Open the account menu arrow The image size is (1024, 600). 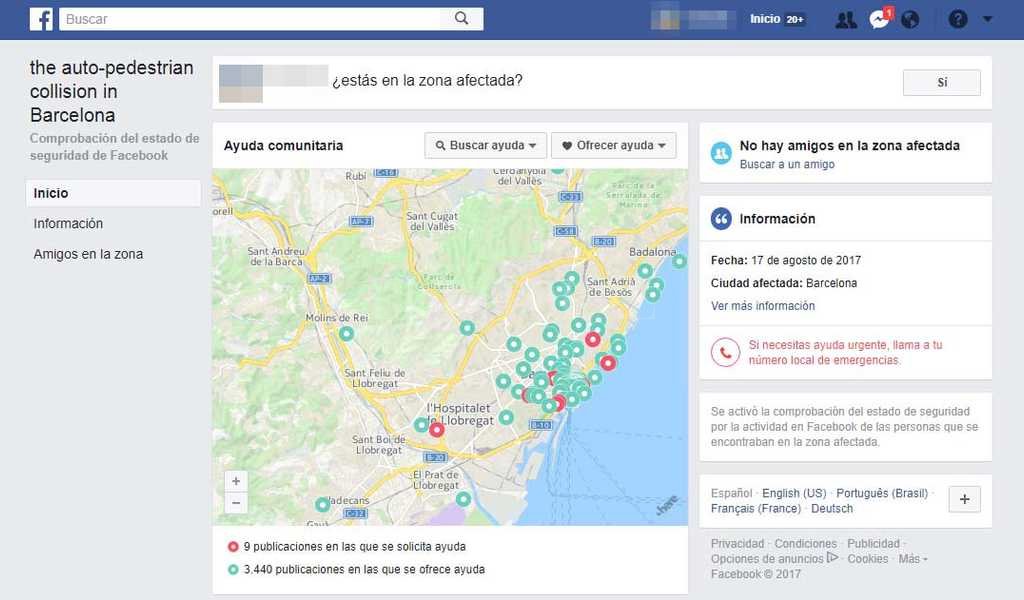tap(988, 19)
